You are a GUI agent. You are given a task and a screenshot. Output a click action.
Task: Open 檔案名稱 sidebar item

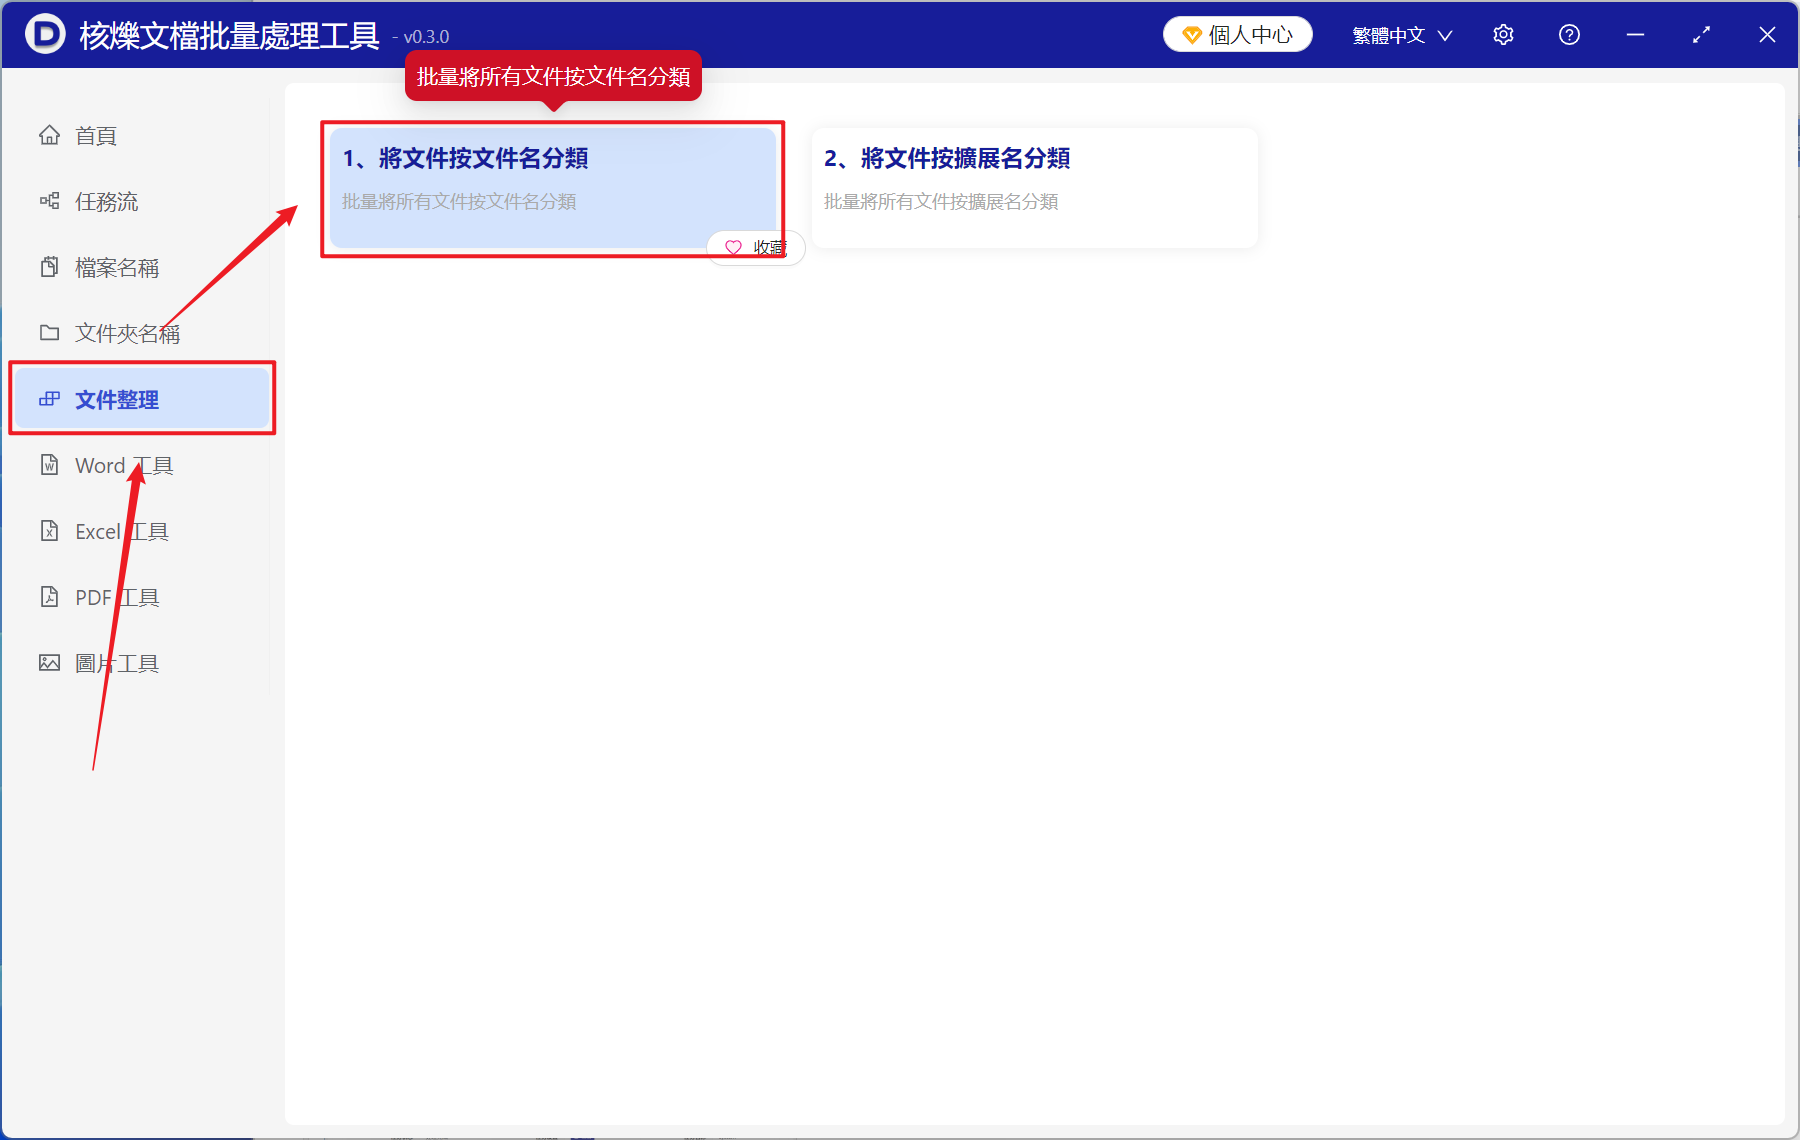click(x=141, y=267)
